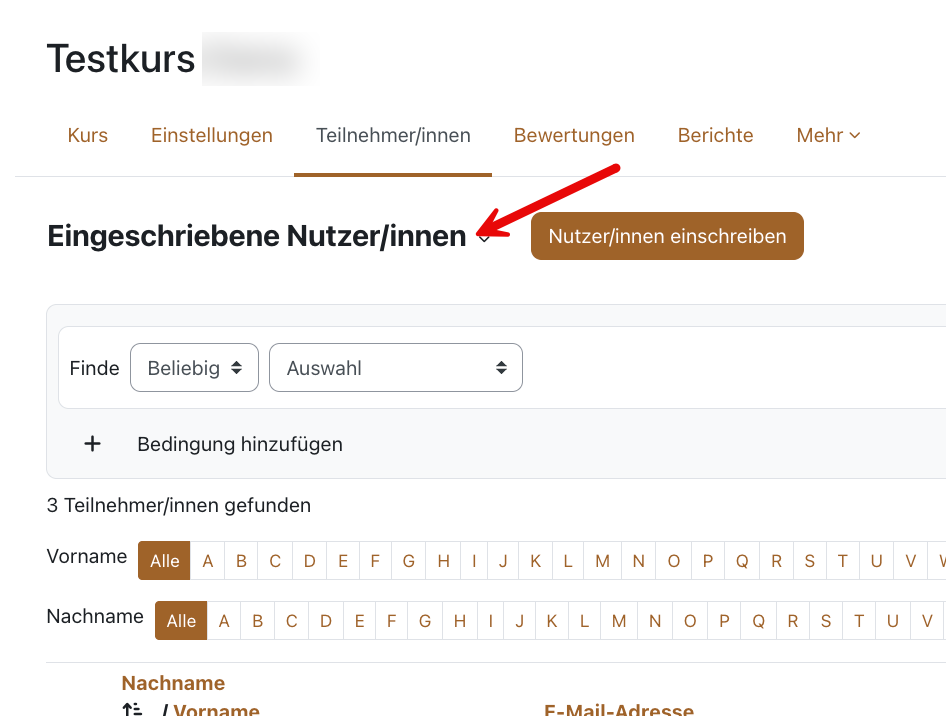This screenshot has width=946, height=716.
Task: Filter Nachname by letter J
Action: [519, 621]
